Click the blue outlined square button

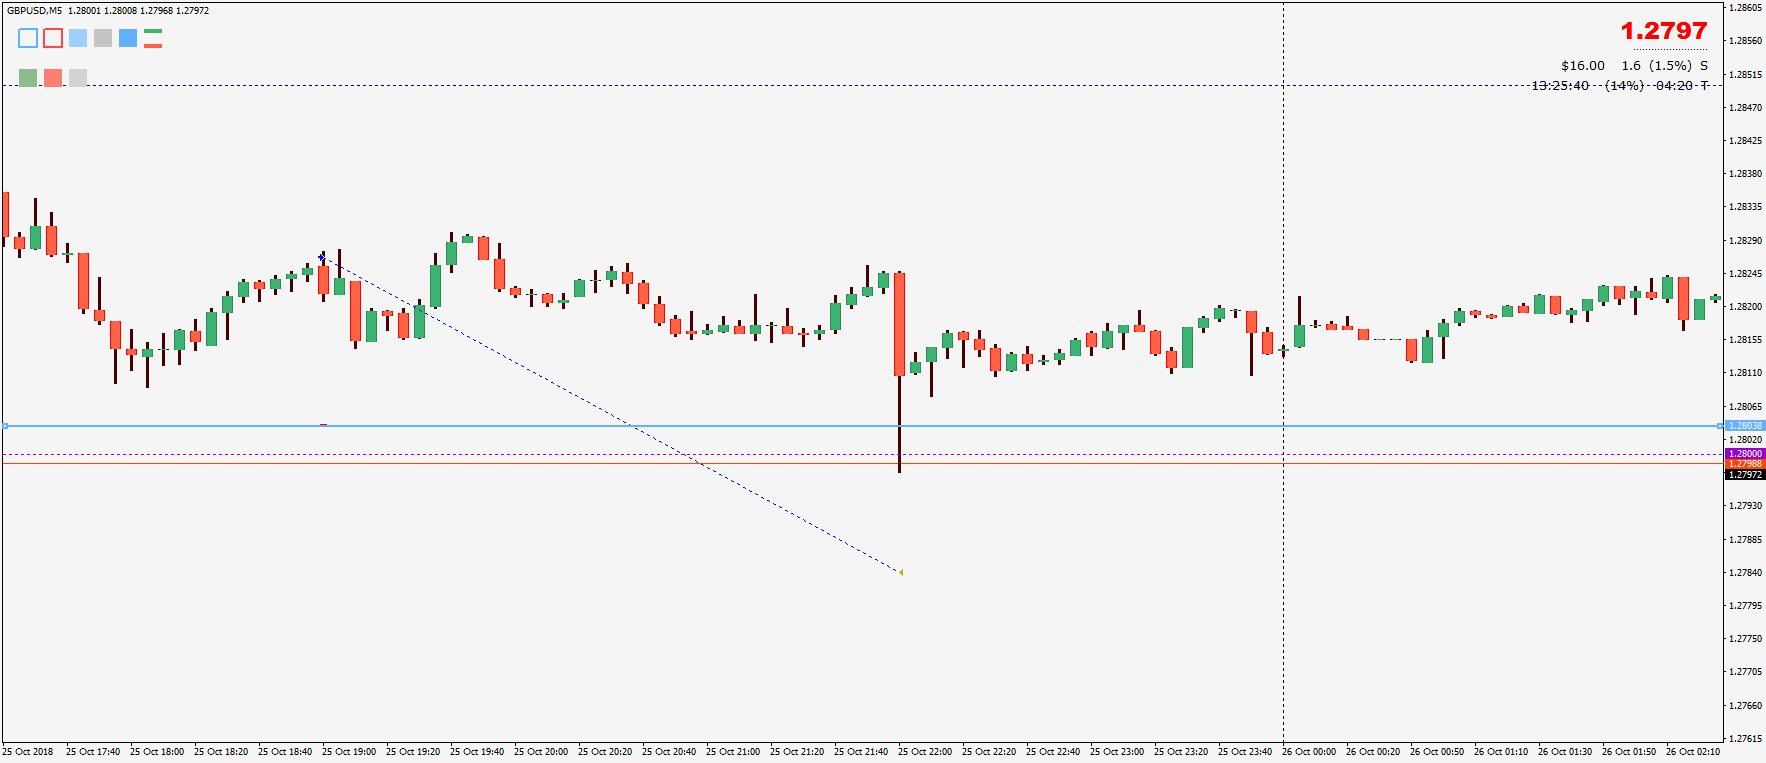click(x=28, y=38)
